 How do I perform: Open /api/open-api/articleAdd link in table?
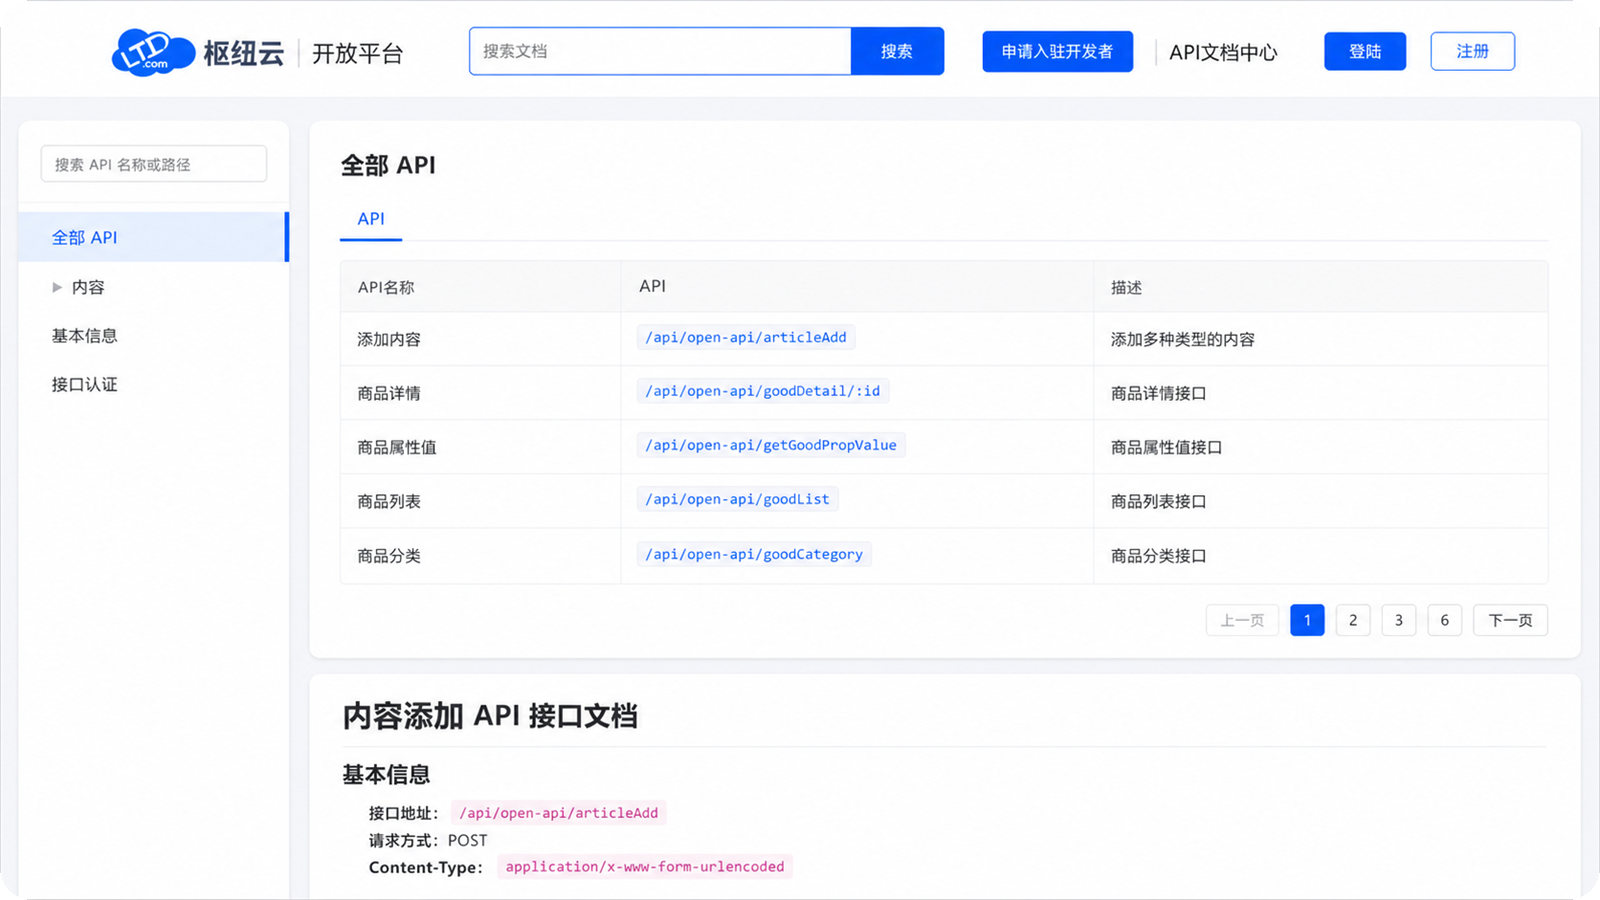tap(746, 338)
